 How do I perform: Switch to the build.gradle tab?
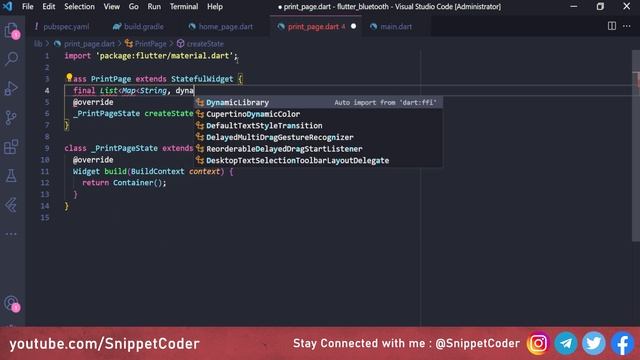coord(138,27)
